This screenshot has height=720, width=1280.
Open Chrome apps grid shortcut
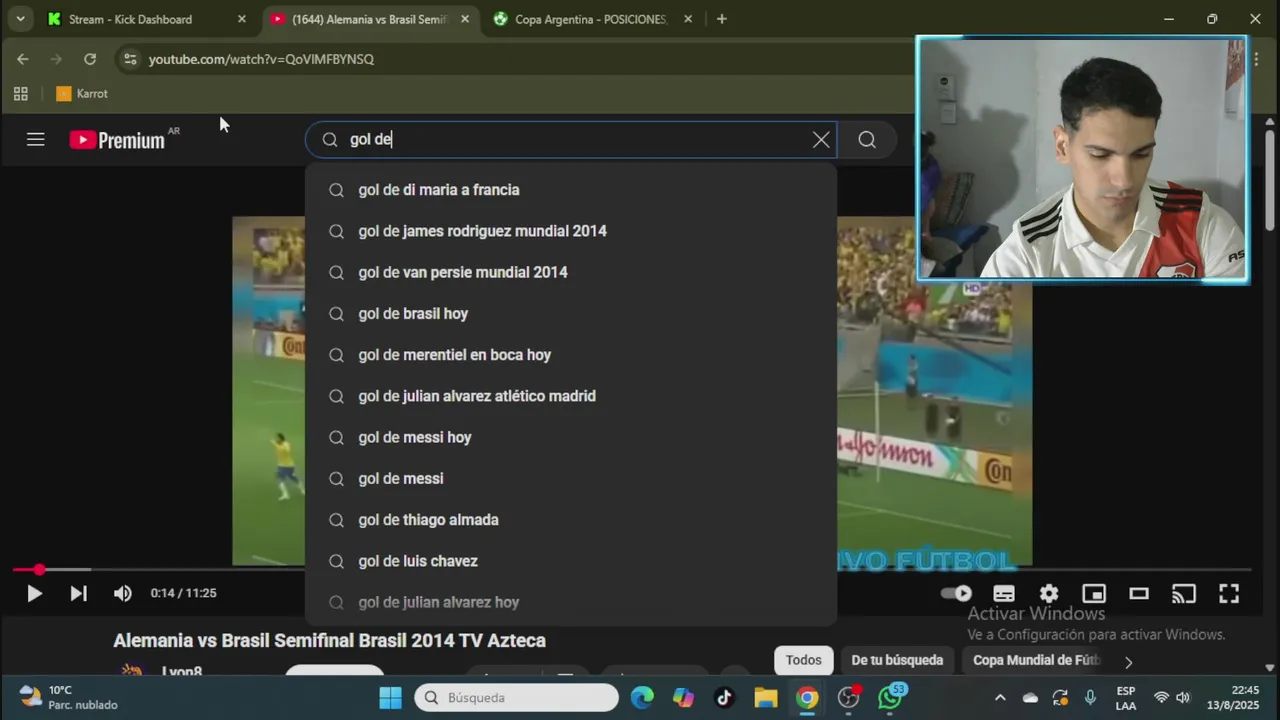coord(20,94)
